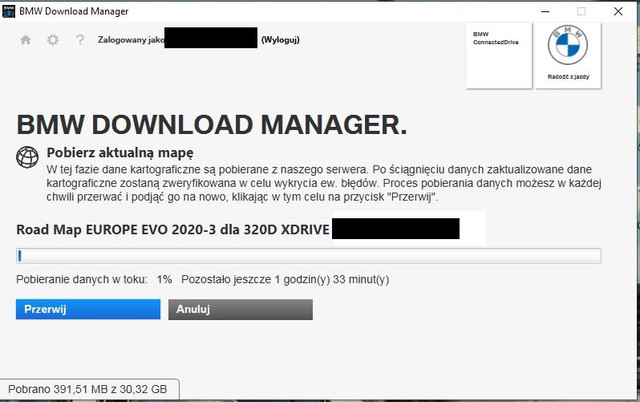Click the BMW logo Radość z jazdy tile
This screenshot has width=640, height=402.
click(x=568, y=55)
